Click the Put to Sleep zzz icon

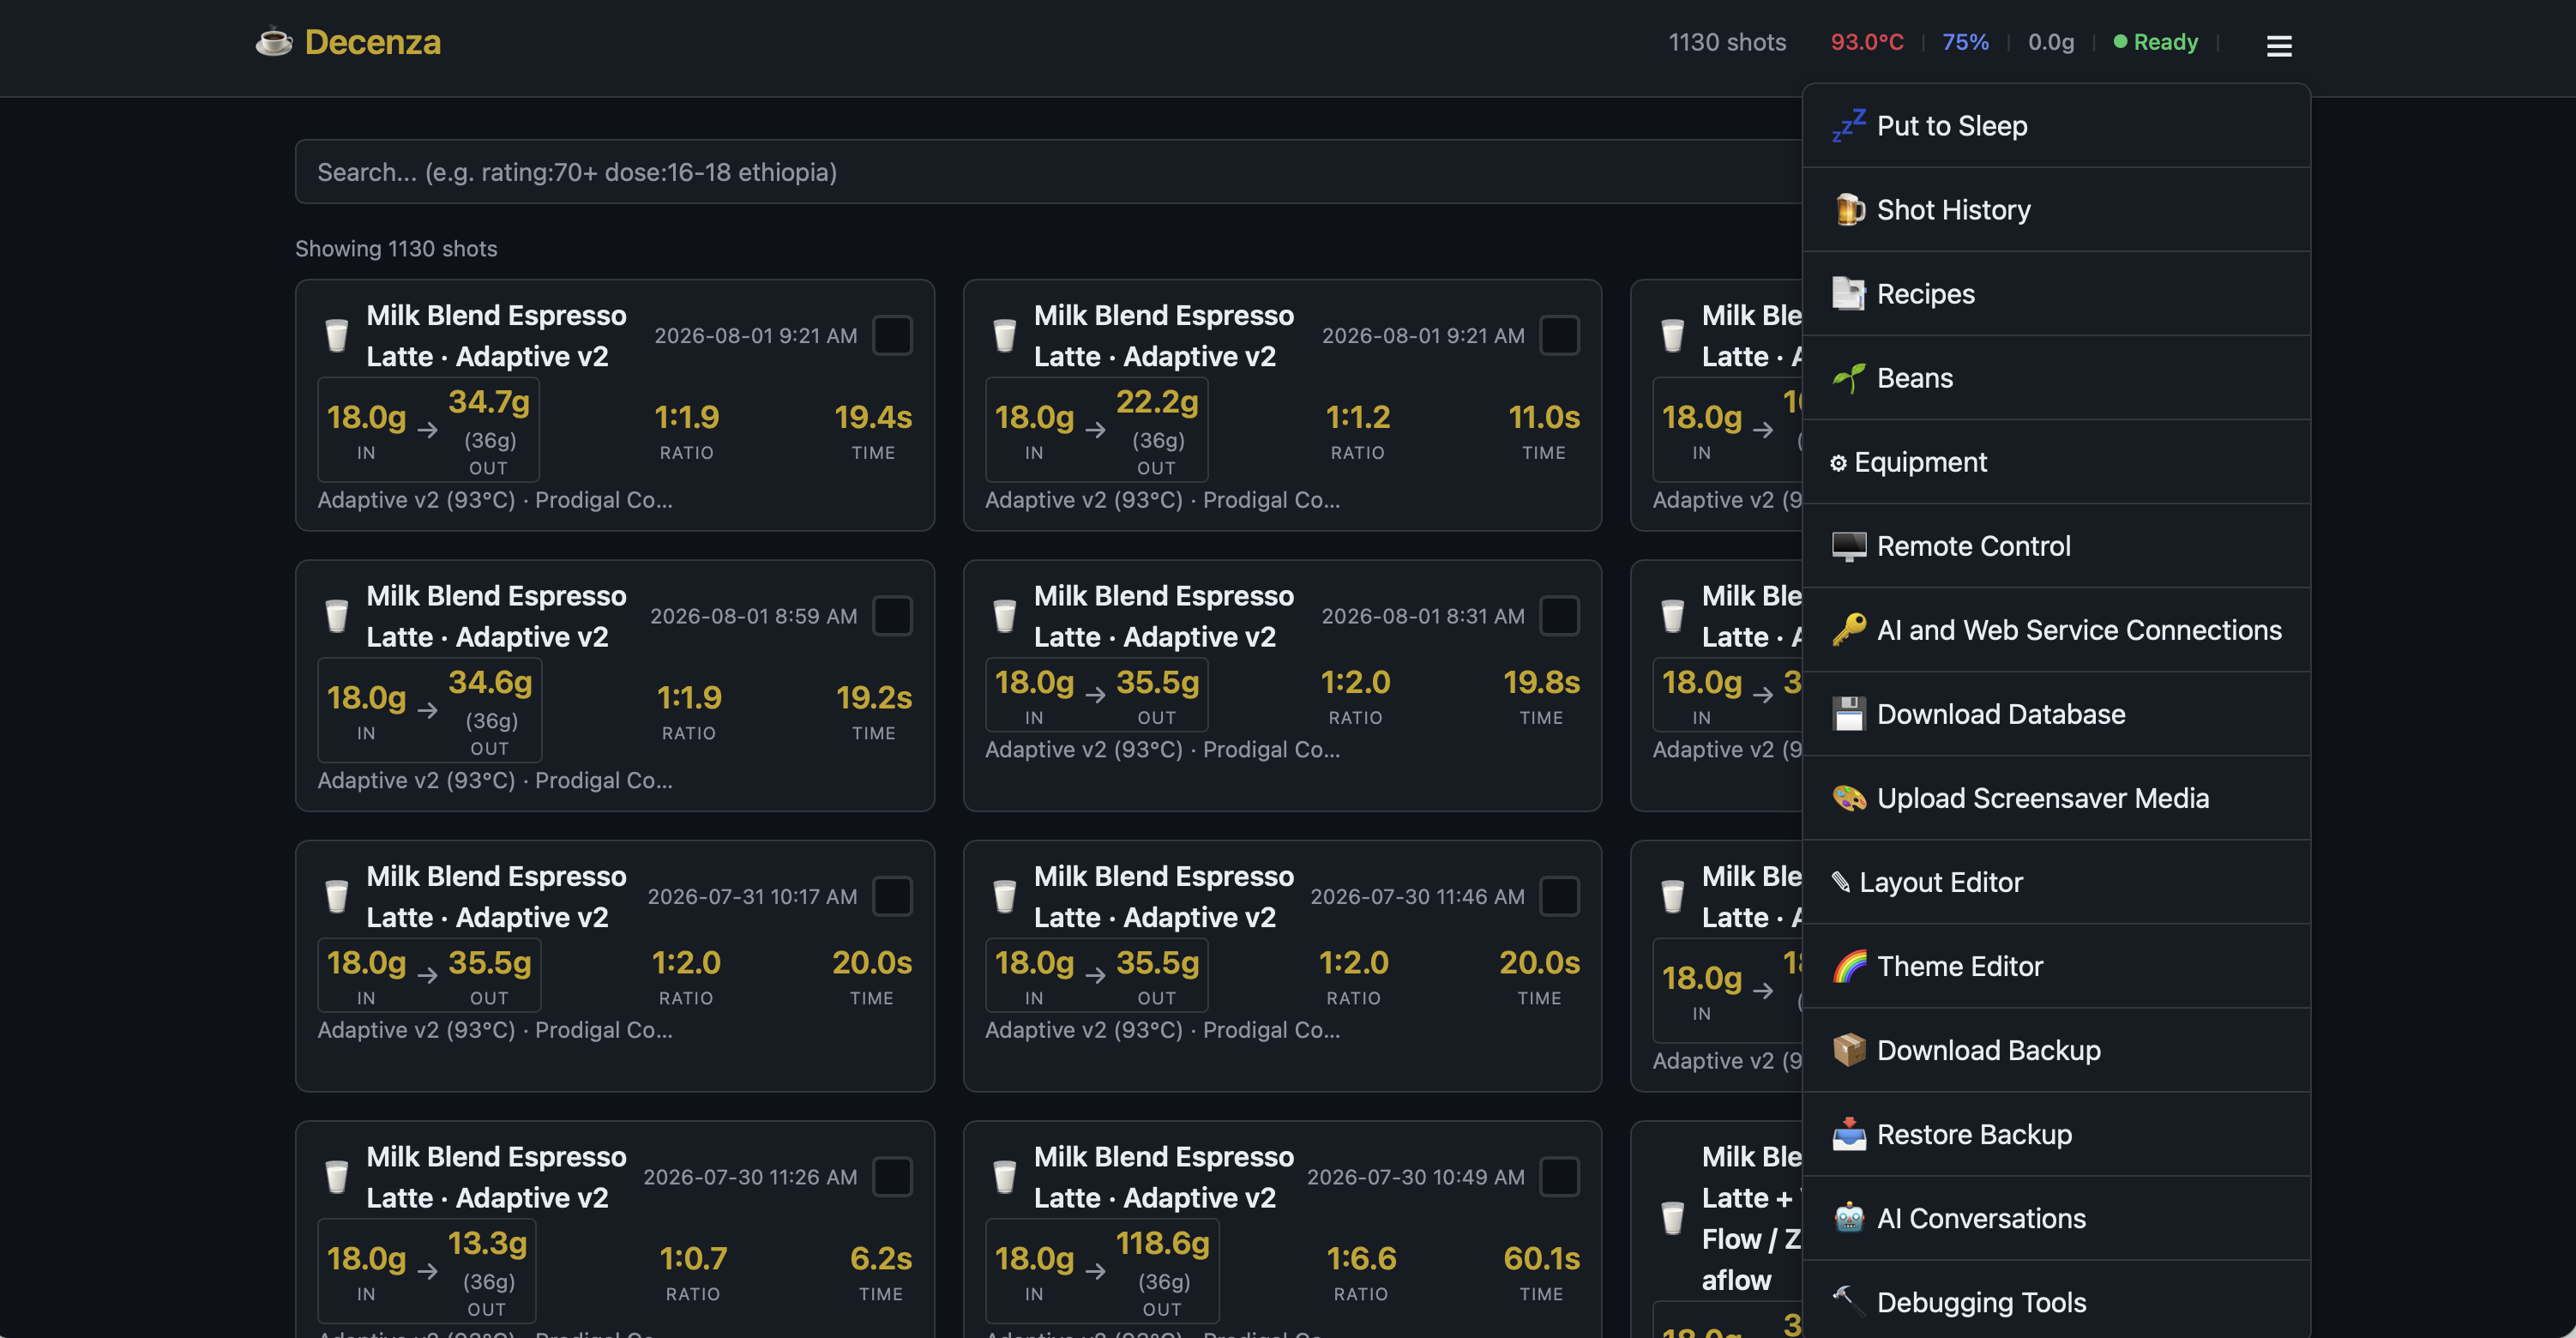coord(1848,126)
